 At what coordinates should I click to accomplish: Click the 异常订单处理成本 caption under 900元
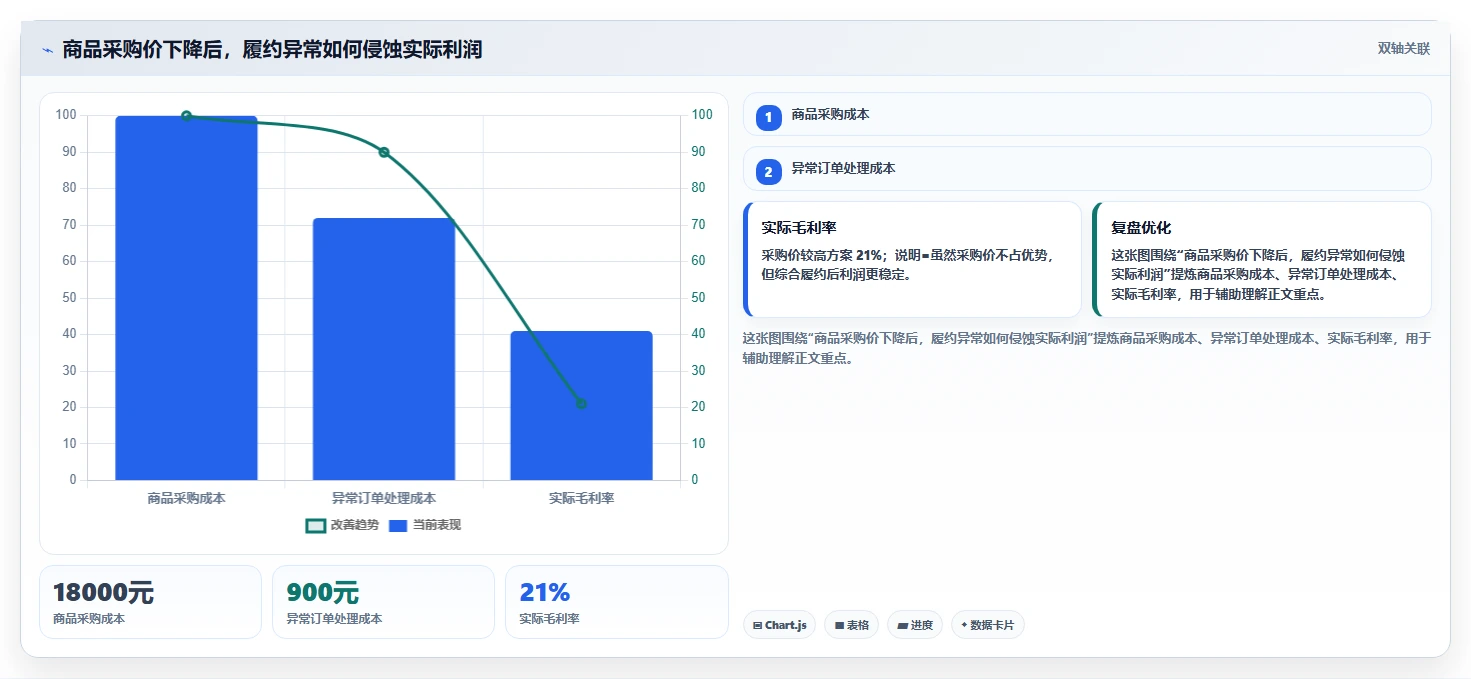coord(334,619)
